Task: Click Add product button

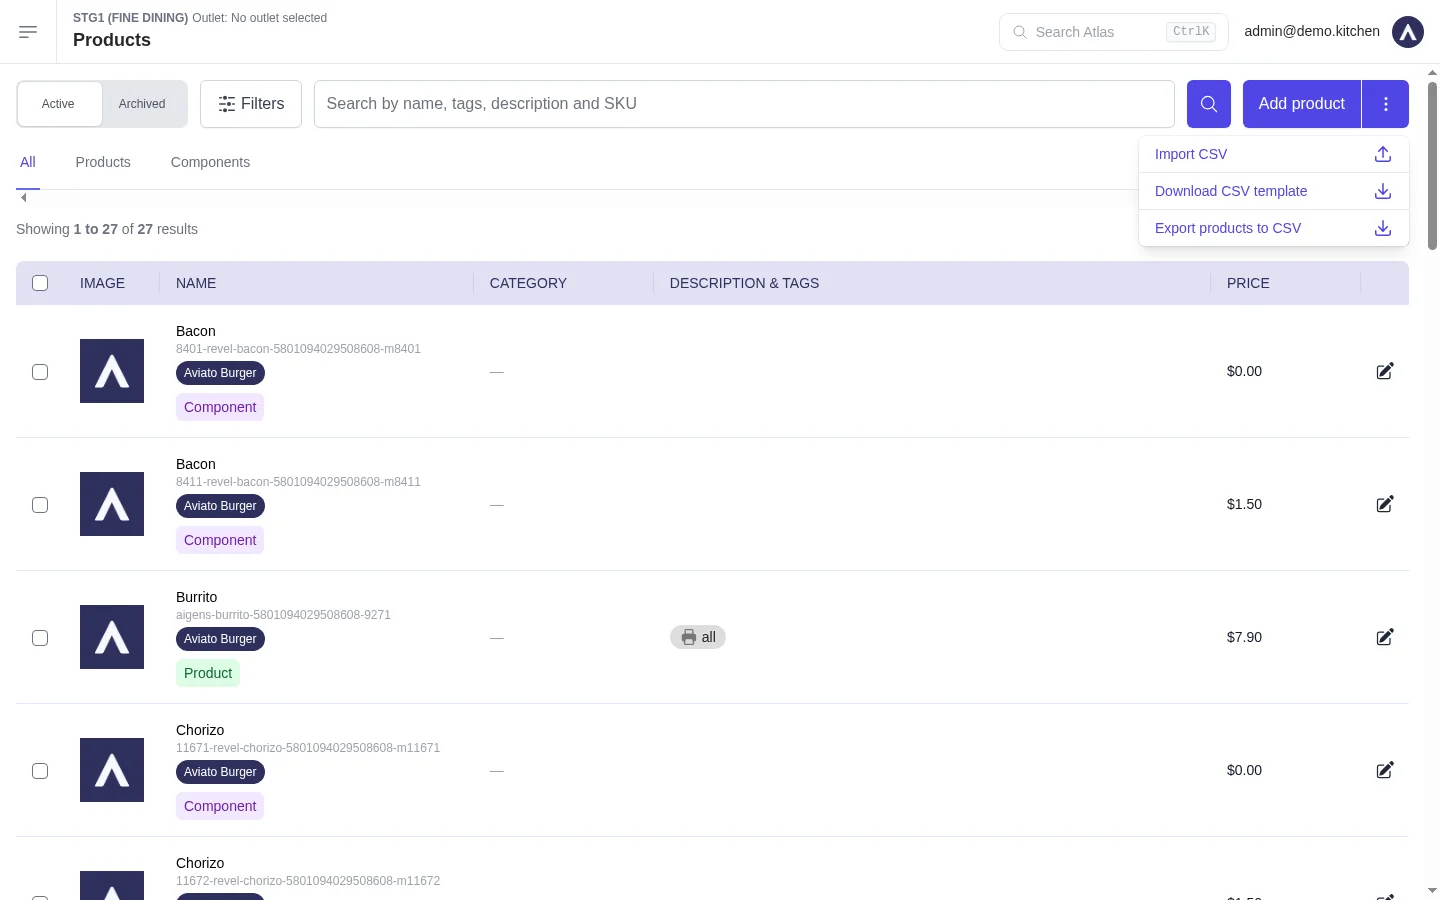Action: [x=1301, y=104]
